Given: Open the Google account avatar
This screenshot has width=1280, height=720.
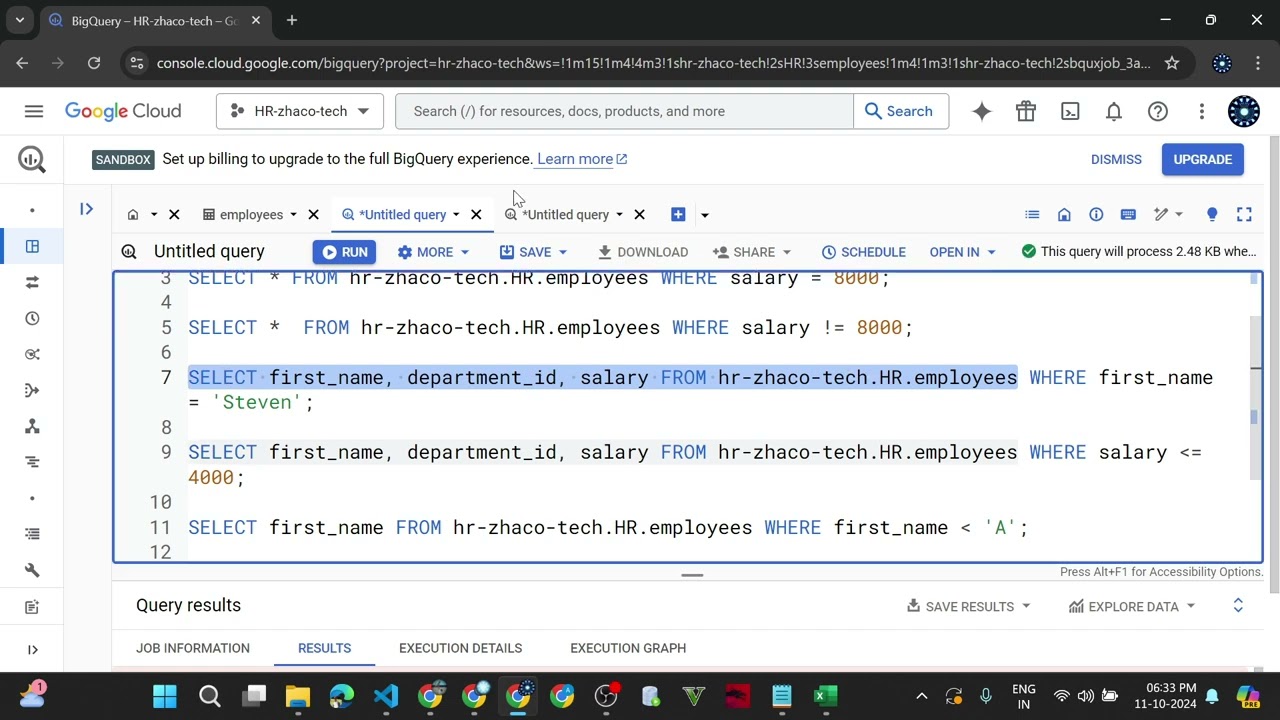Looking at the screenshot, I should tap(1244, 111).
